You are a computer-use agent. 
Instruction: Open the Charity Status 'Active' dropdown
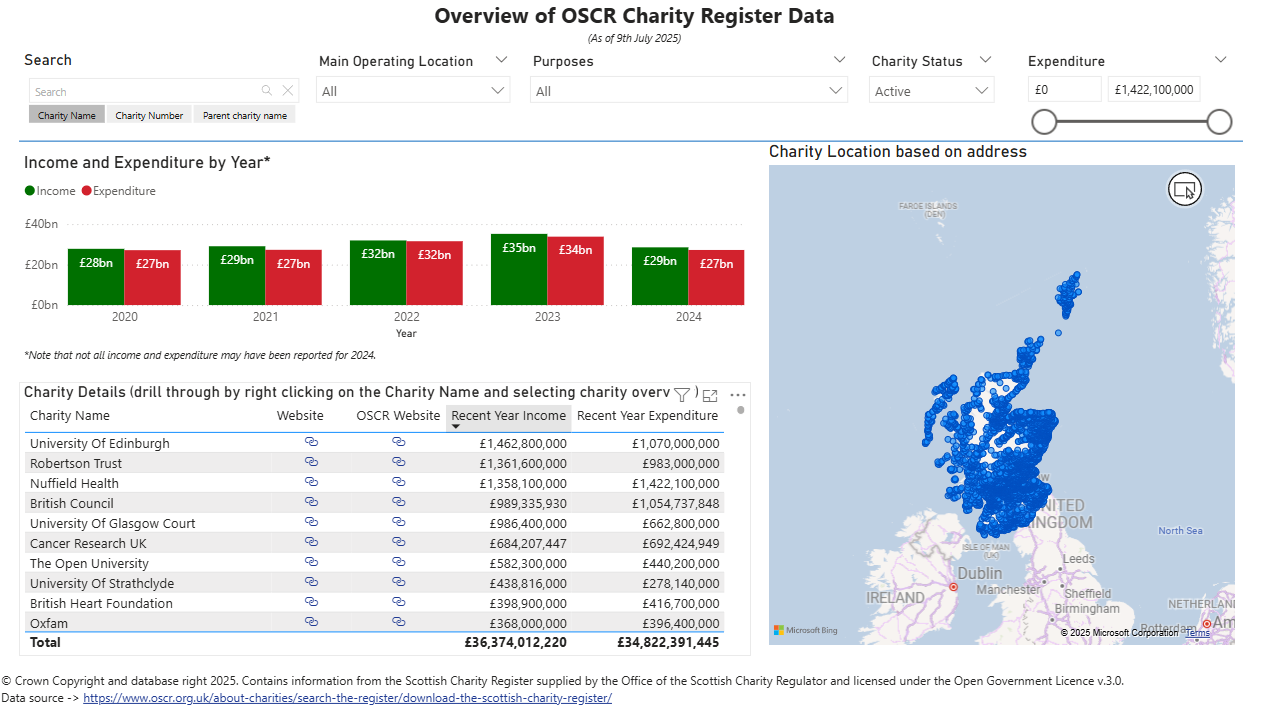click(x=931, y=90)
